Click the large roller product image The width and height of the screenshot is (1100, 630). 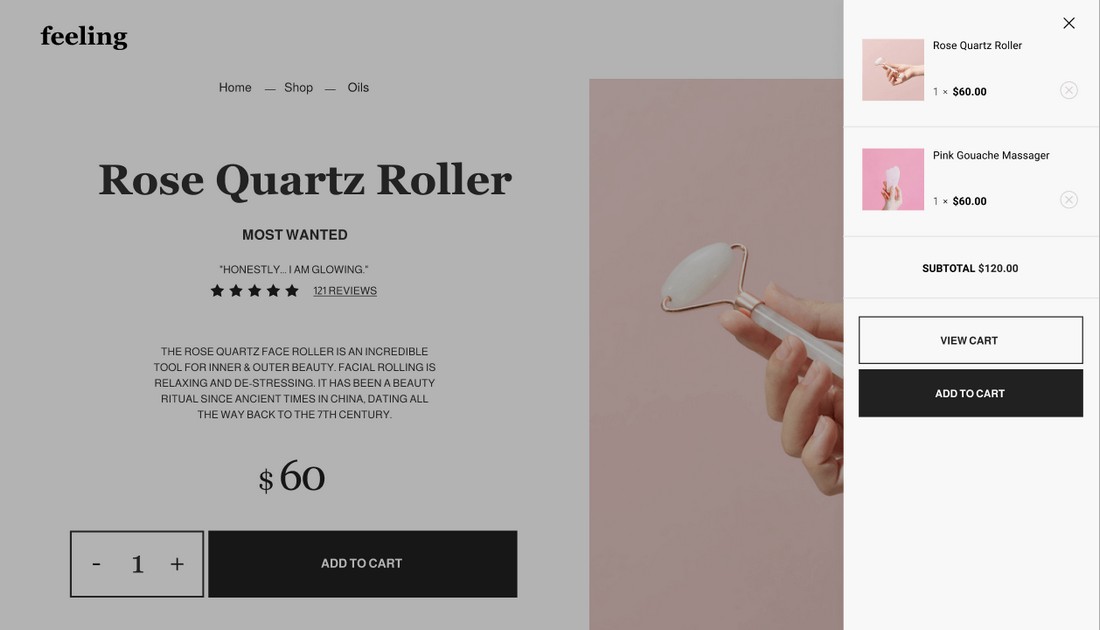(716, 354)
